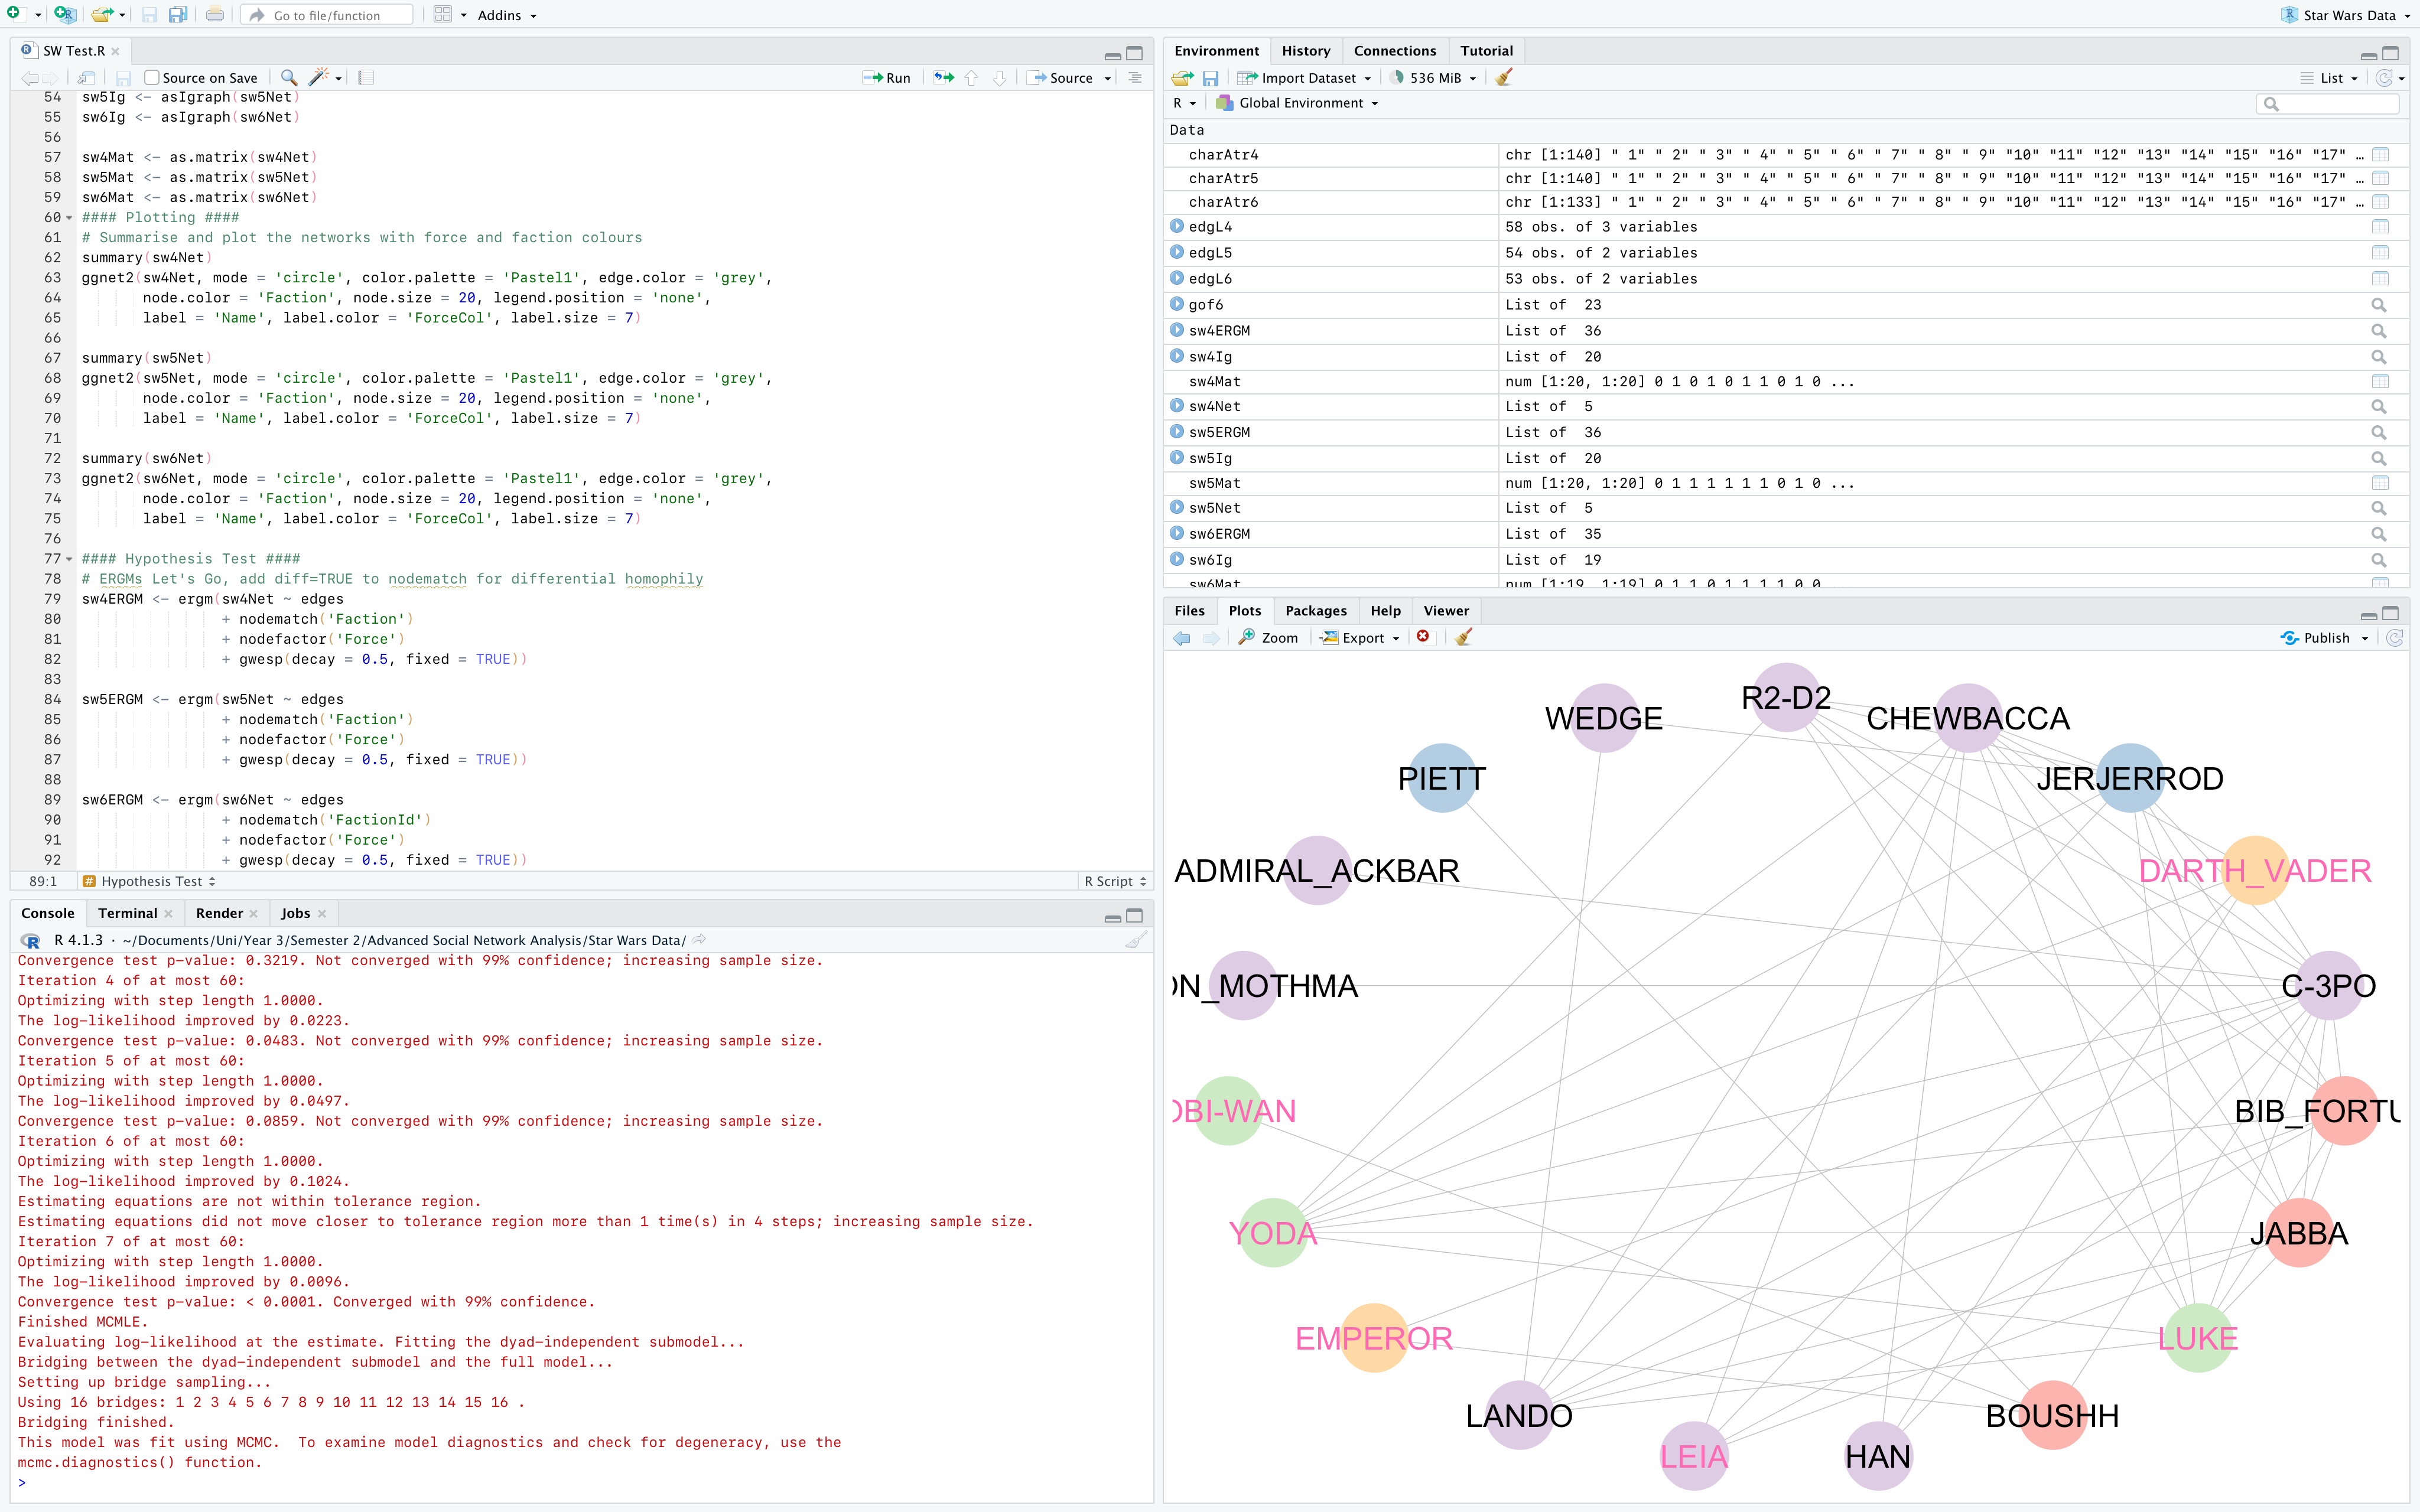Show SW Test.R in new window

[x=87, y=78]
